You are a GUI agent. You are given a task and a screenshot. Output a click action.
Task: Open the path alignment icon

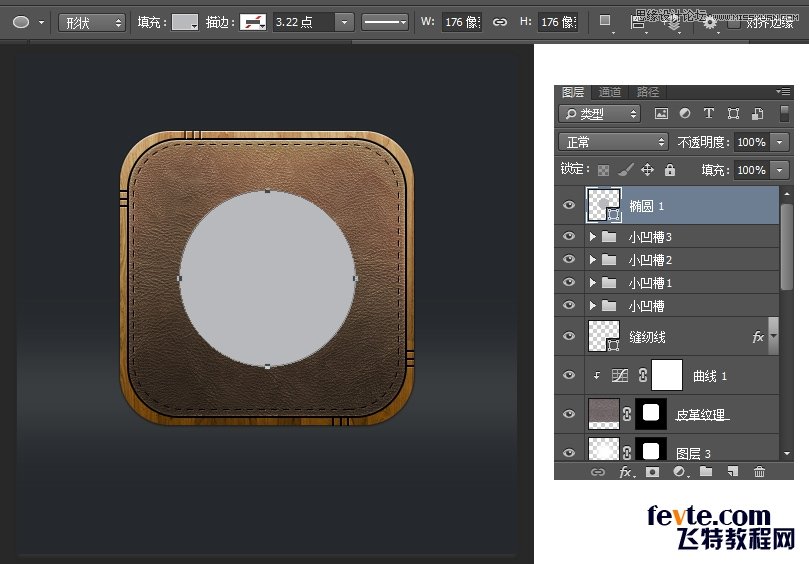click(x=638, y=22)
